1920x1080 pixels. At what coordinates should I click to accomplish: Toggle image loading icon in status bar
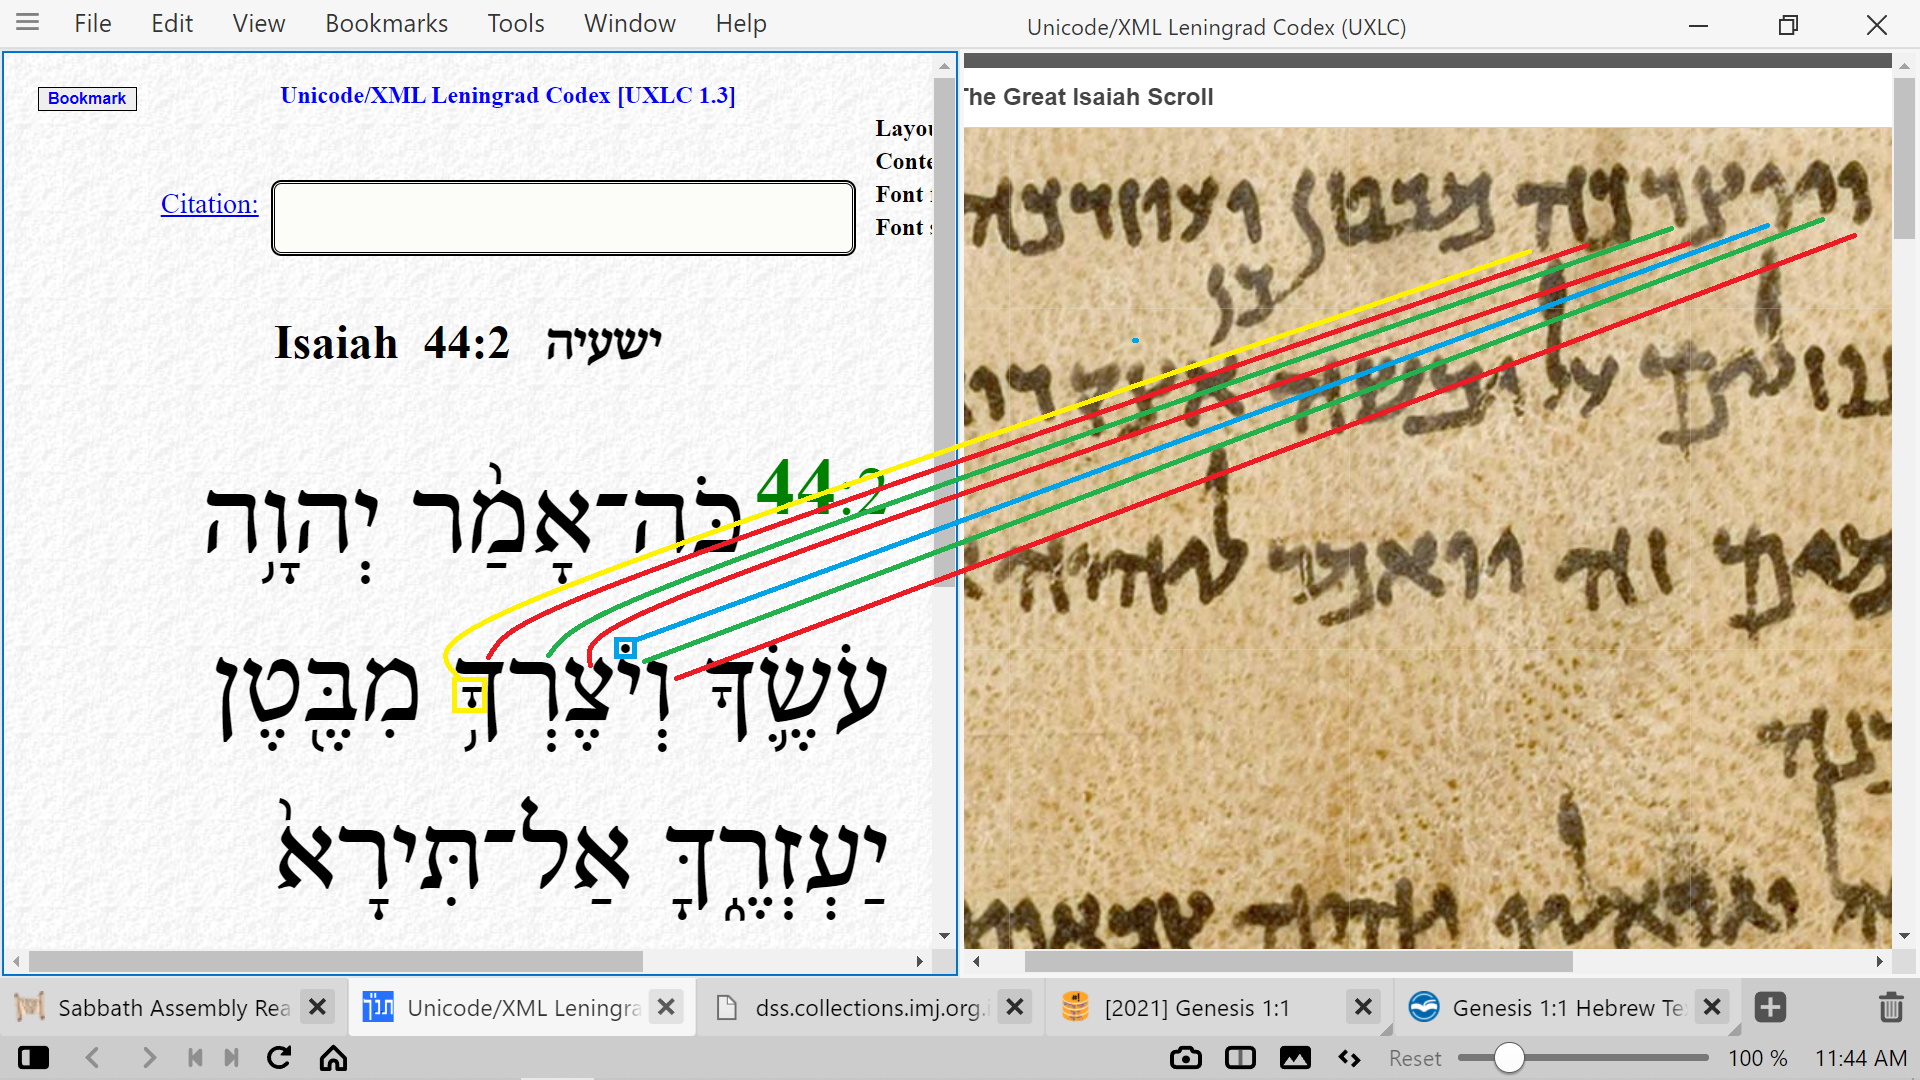pyautogui.click(x=1295, y=1058)
